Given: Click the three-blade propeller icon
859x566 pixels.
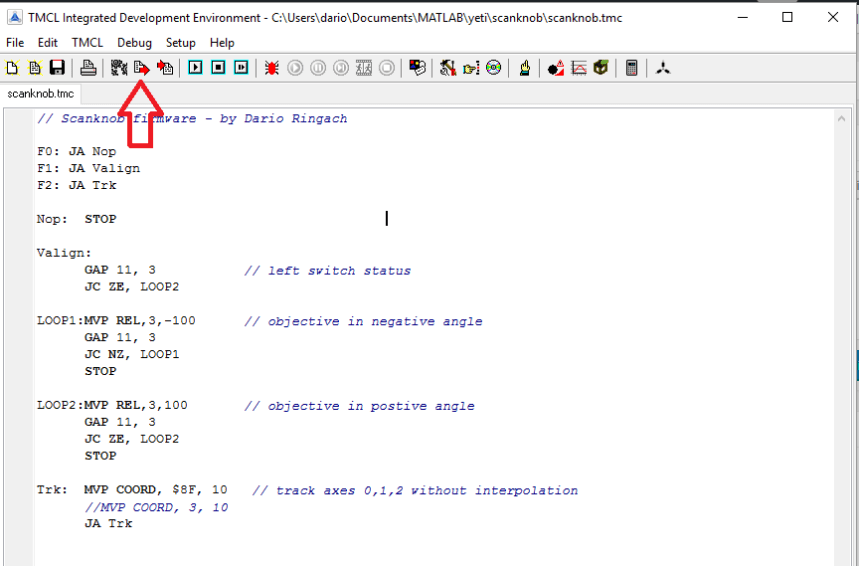Looking at the screenshot, I should [663, 68].
